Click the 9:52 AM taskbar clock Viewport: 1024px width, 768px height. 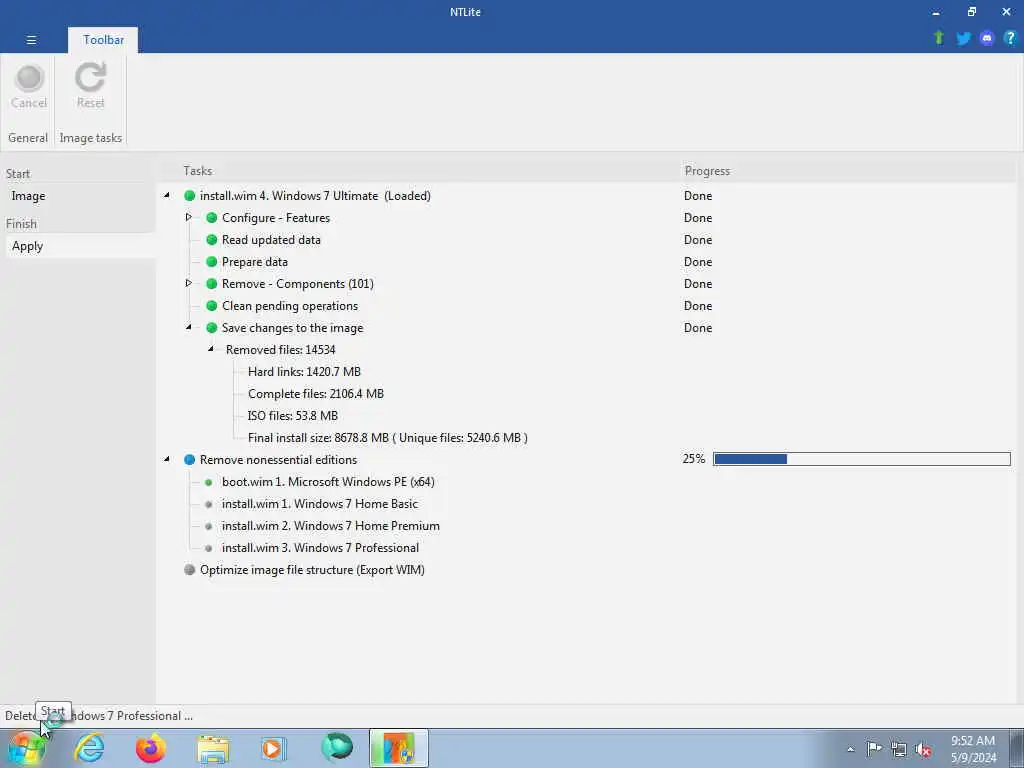pyautogui.click(x=972, y=749)
